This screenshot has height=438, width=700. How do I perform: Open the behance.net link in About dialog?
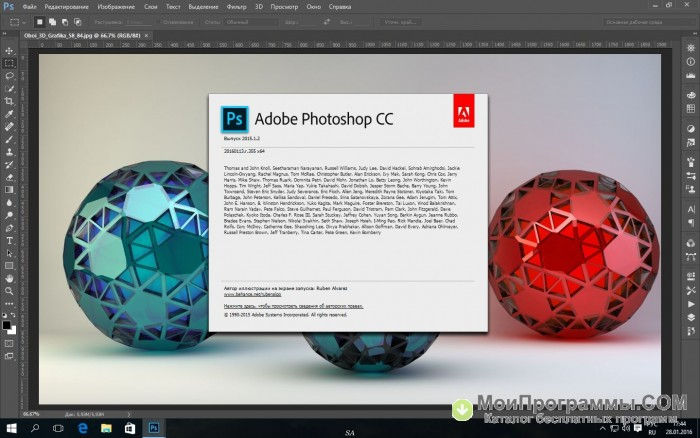252,295
